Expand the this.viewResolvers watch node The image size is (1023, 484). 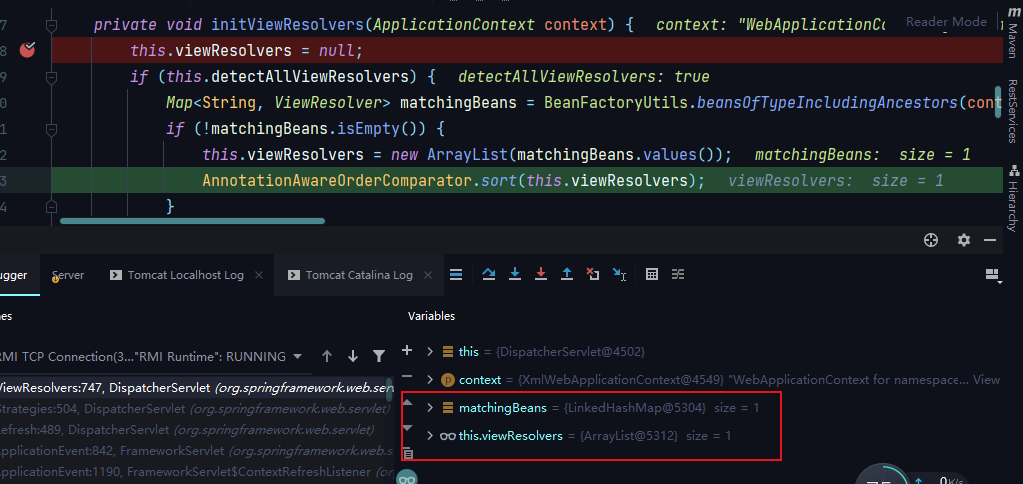(429, 436)
